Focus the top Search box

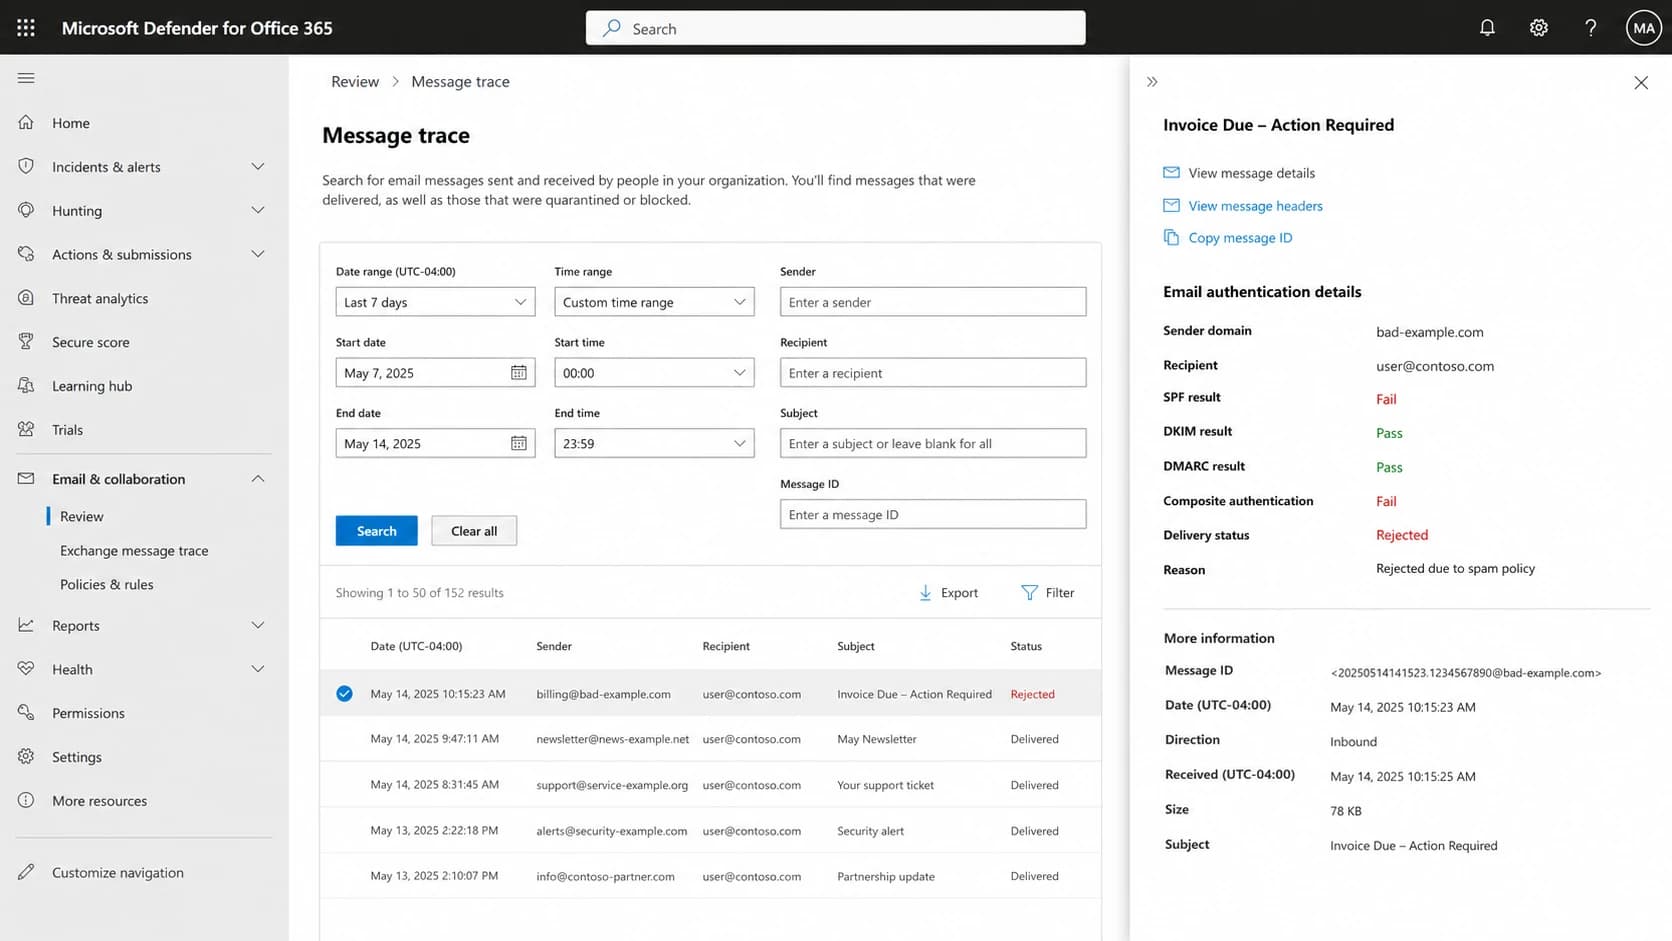[835, 28]
